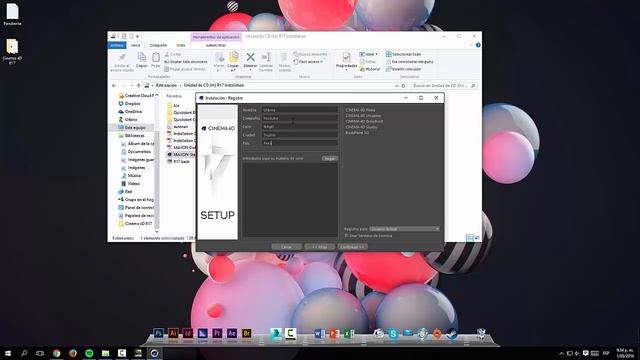Screen dimensions: 640x360
Task: Select BodyPaint 3D in list
Action: click(357, 133)
